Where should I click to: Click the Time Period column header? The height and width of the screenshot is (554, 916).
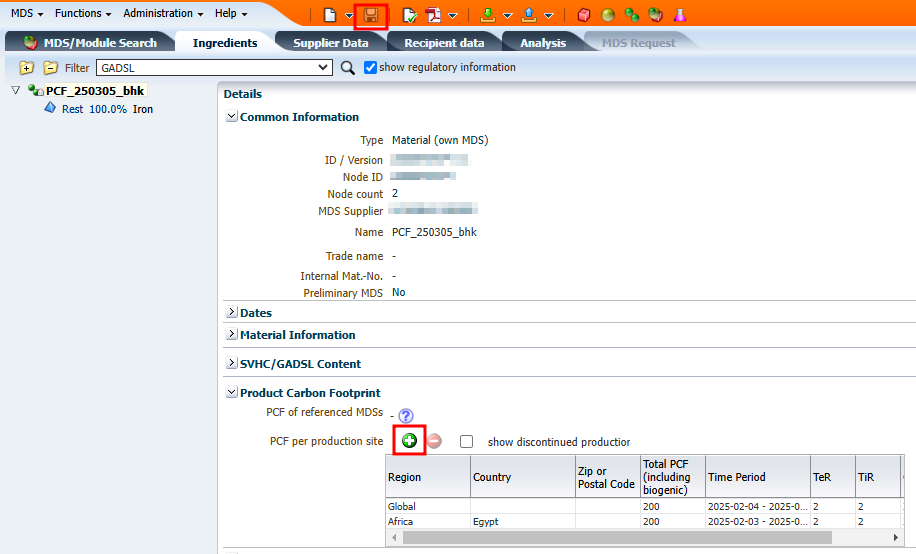pyautogui.click(x=758, y=477)
